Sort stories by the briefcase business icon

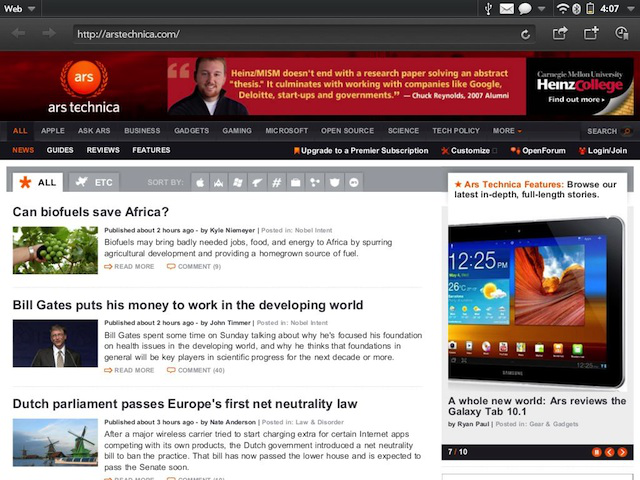pyautogui.click(x=295, y=182)
